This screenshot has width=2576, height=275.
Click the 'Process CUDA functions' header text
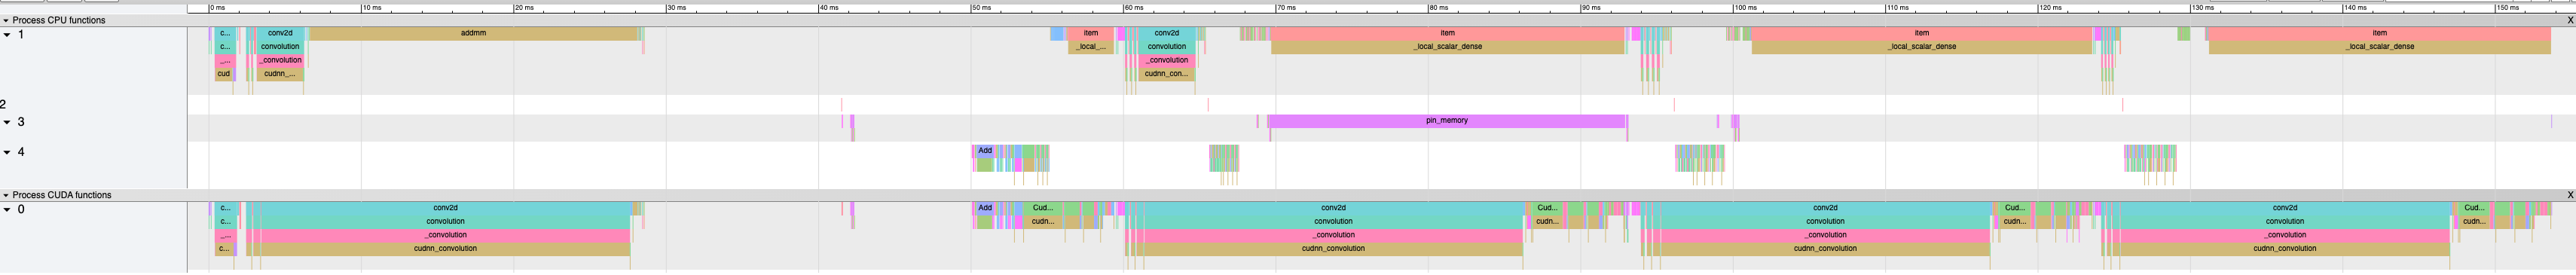point(62,195)
